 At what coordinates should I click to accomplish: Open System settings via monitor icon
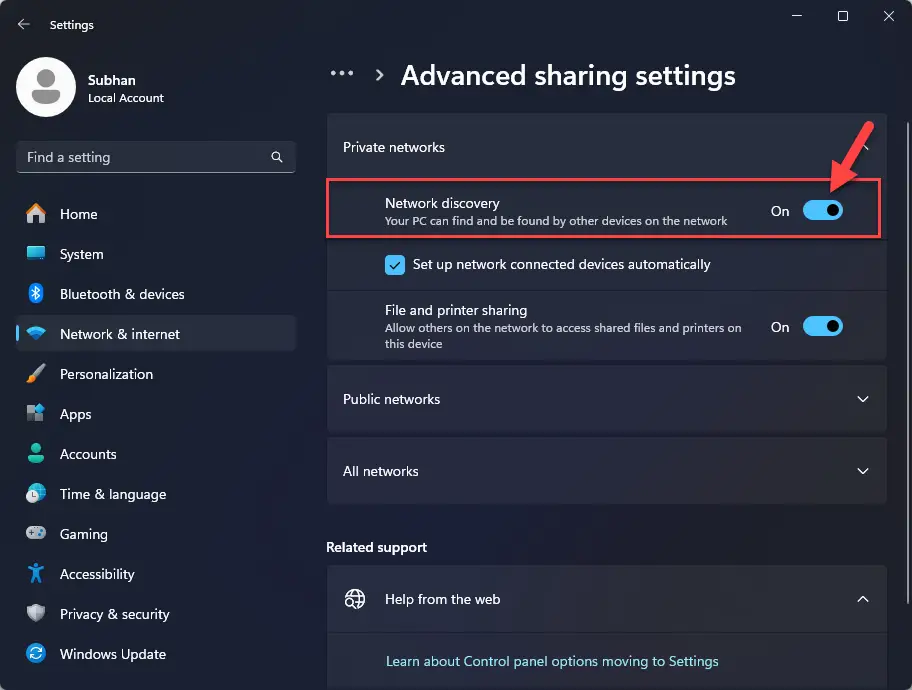point(36,254)
